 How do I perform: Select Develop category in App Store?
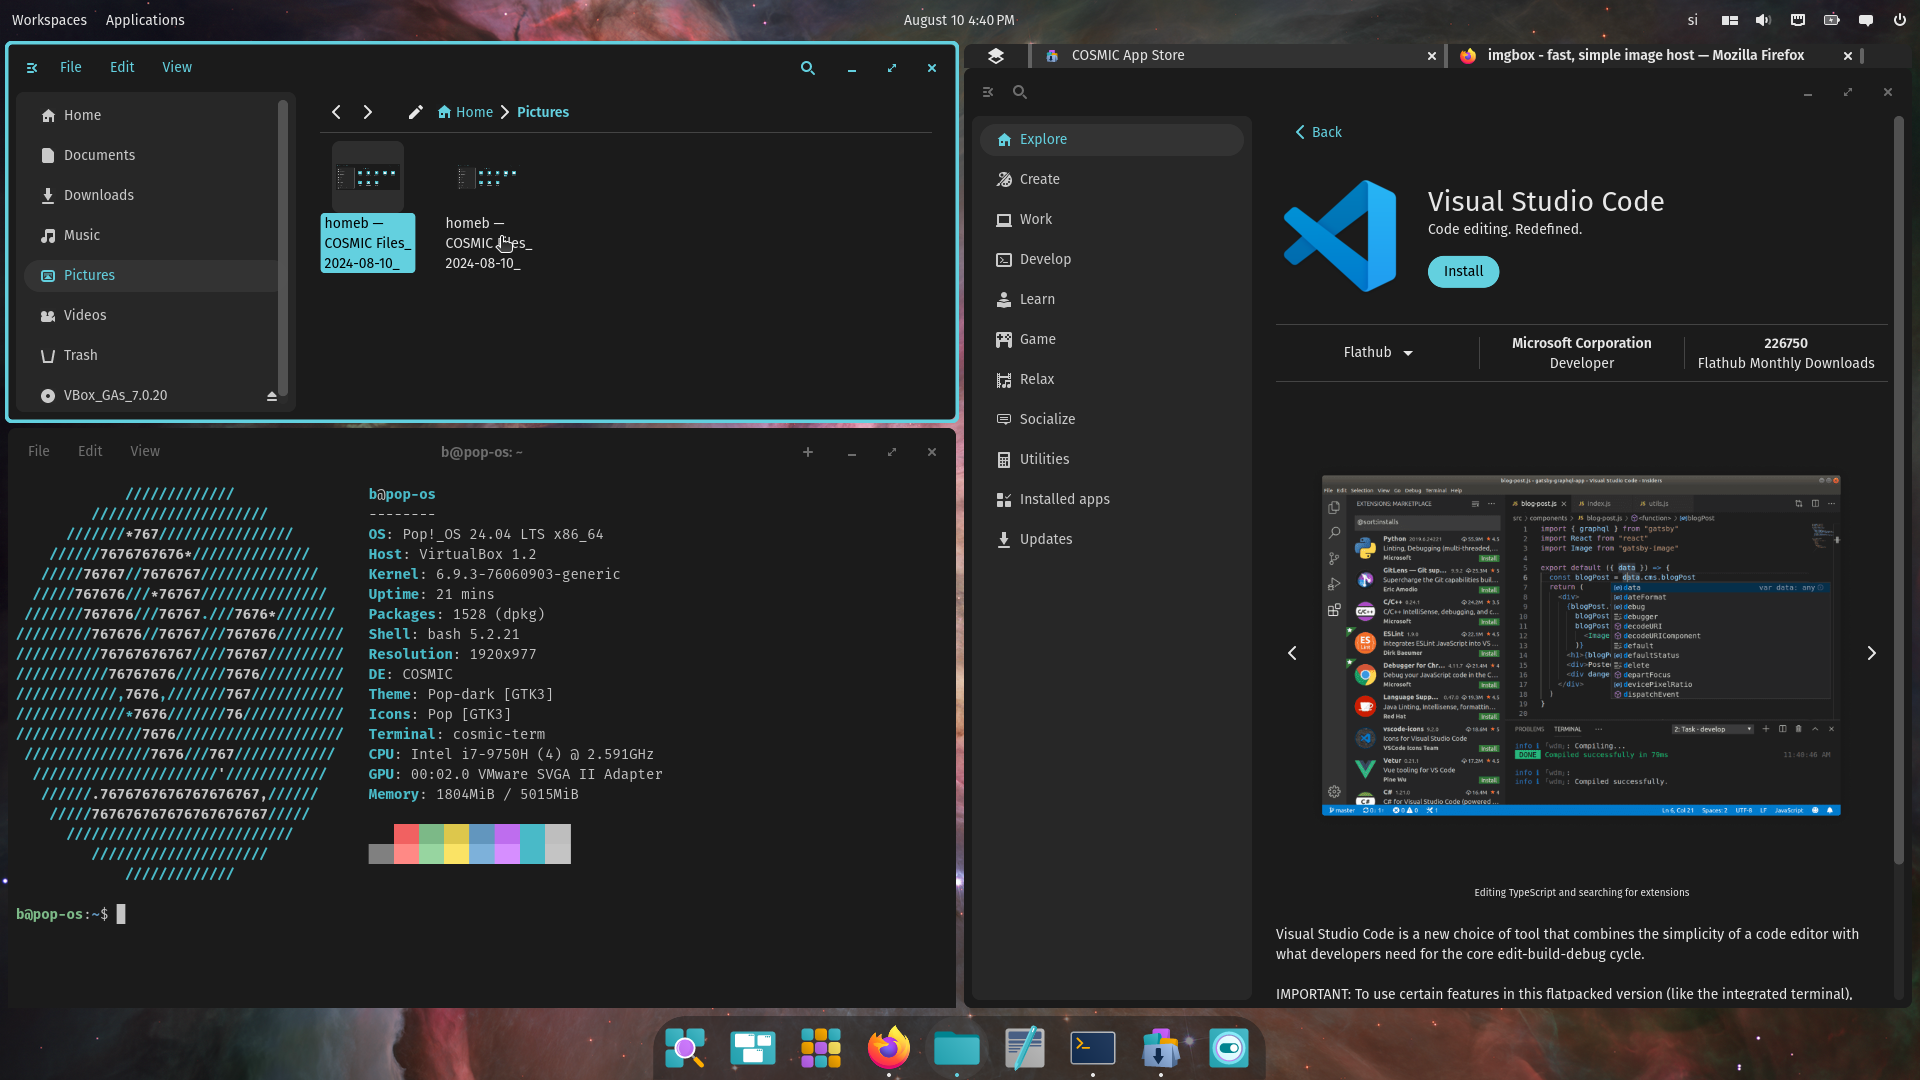coord(1112,259)
